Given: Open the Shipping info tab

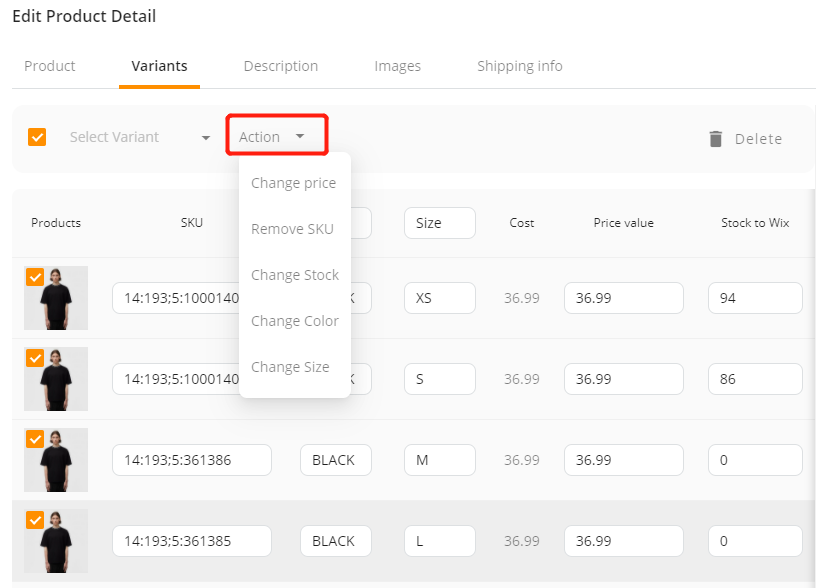Looking at the screenshot, I should pos(519,66).
